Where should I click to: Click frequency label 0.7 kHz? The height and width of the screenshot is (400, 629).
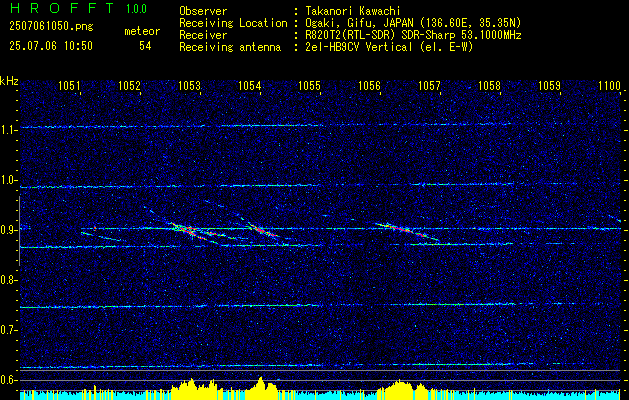click(8, 330)
